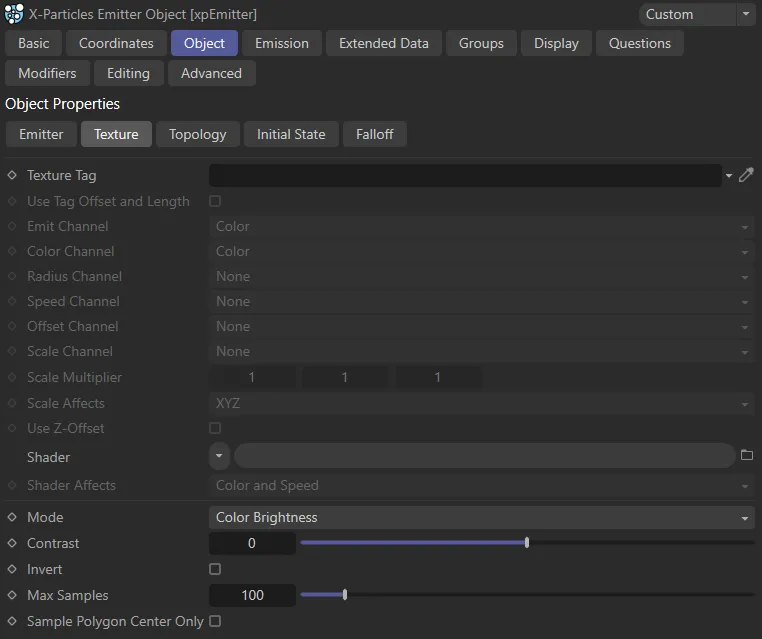Open the Scale Channel dropdown
The image size is (762, 639).
pyautogui.click(x=482, y=351)
